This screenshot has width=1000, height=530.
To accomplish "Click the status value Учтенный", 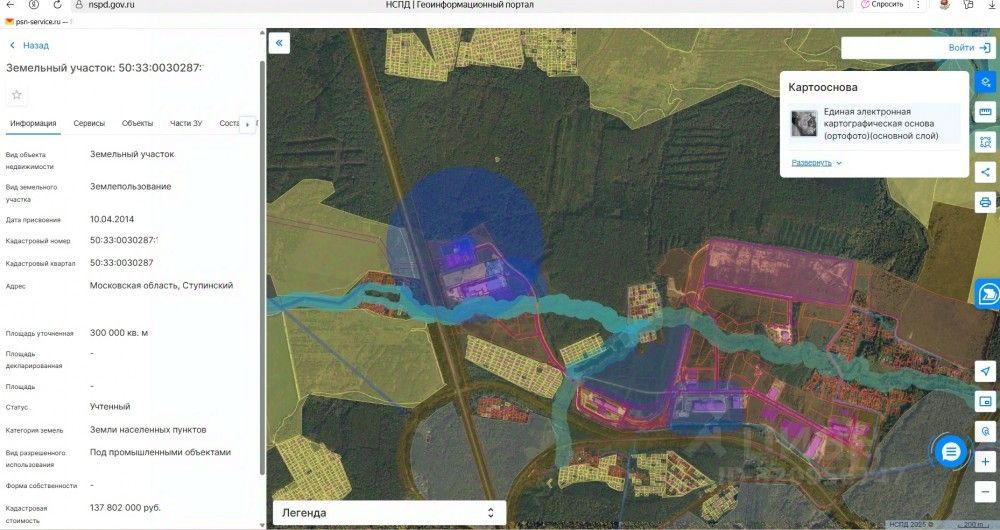I will point(110,406).
